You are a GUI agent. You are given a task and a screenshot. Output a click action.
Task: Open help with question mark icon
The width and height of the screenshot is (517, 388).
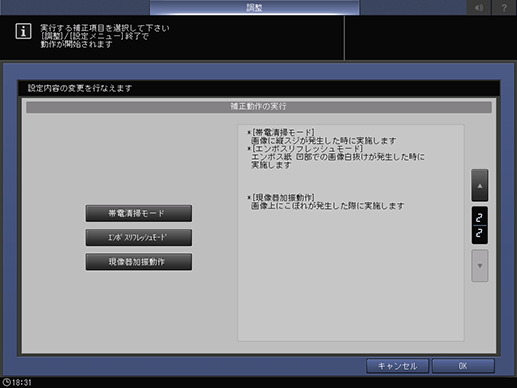tap(504, 7)
